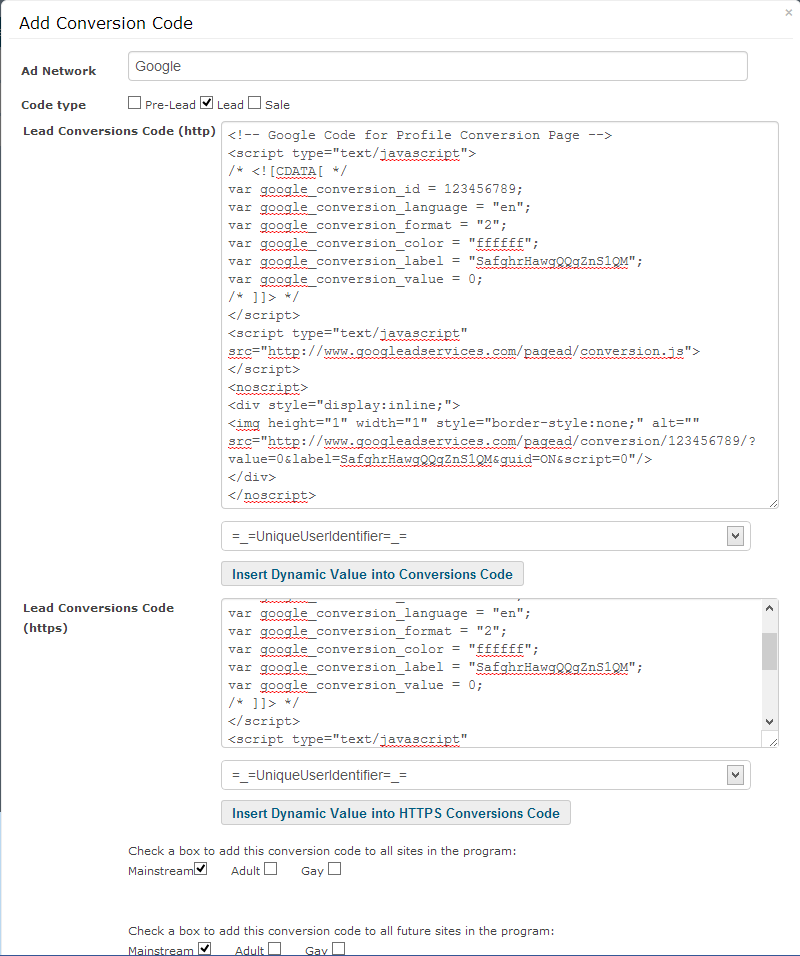
Task: Check Gay for all sites
Action: pos(334,868)
